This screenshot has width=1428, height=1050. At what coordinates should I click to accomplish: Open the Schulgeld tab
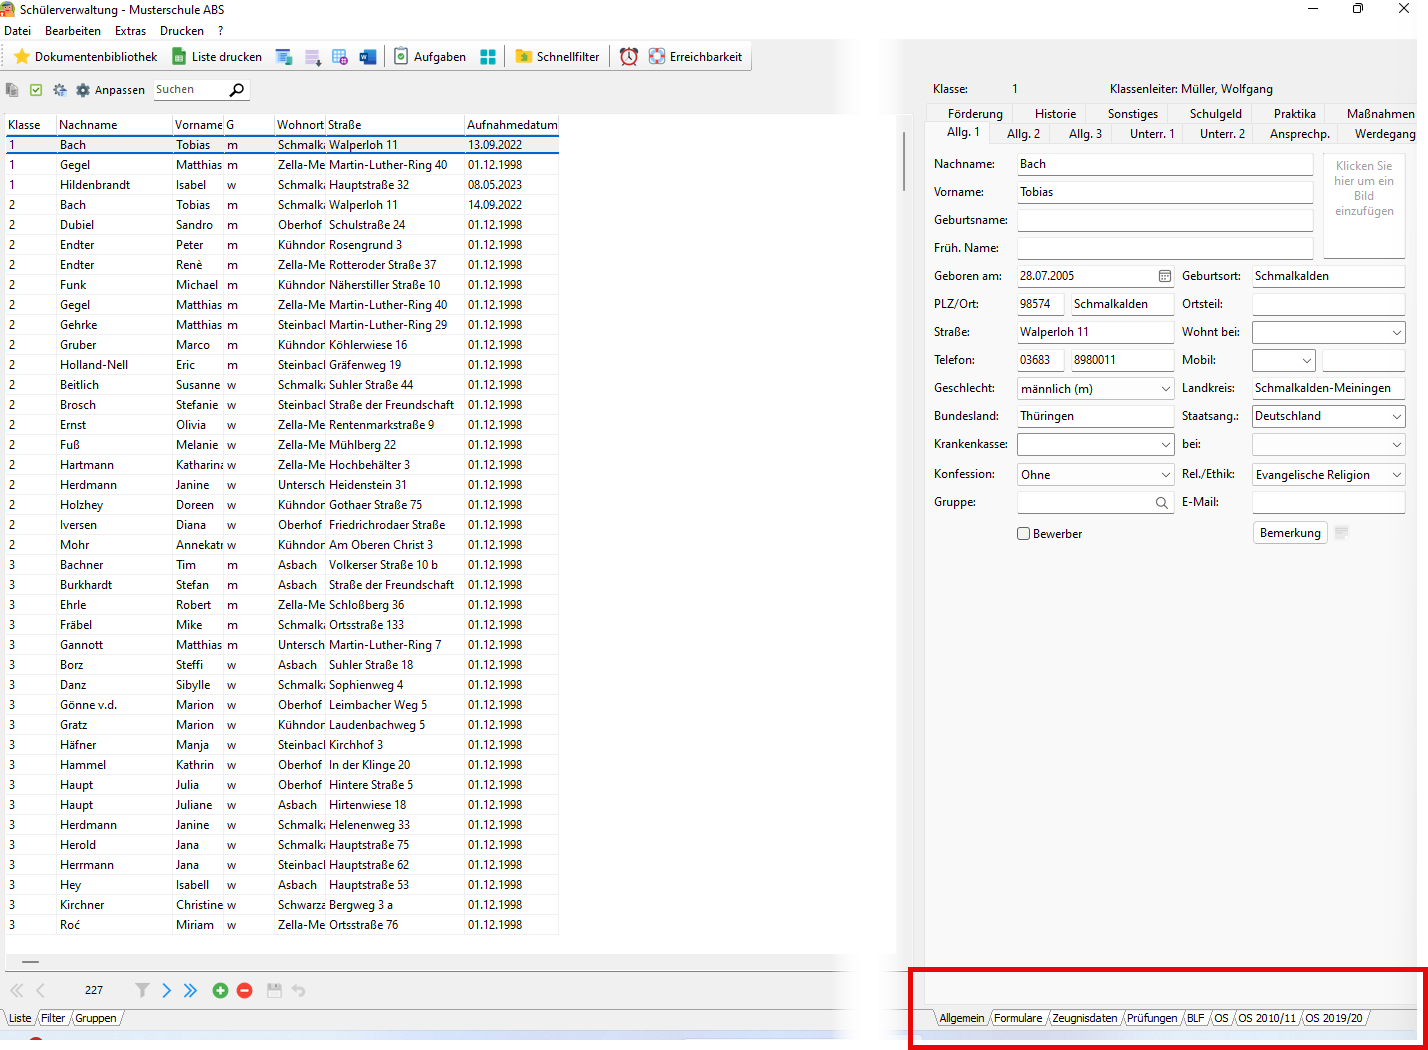pos(1215,114)
